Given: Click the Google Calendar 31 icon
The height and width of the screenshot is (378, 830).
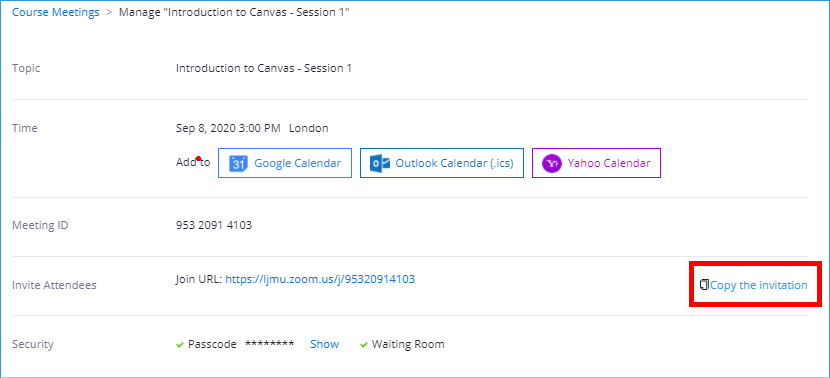Looking at the screenshot, I should (238, 163).
